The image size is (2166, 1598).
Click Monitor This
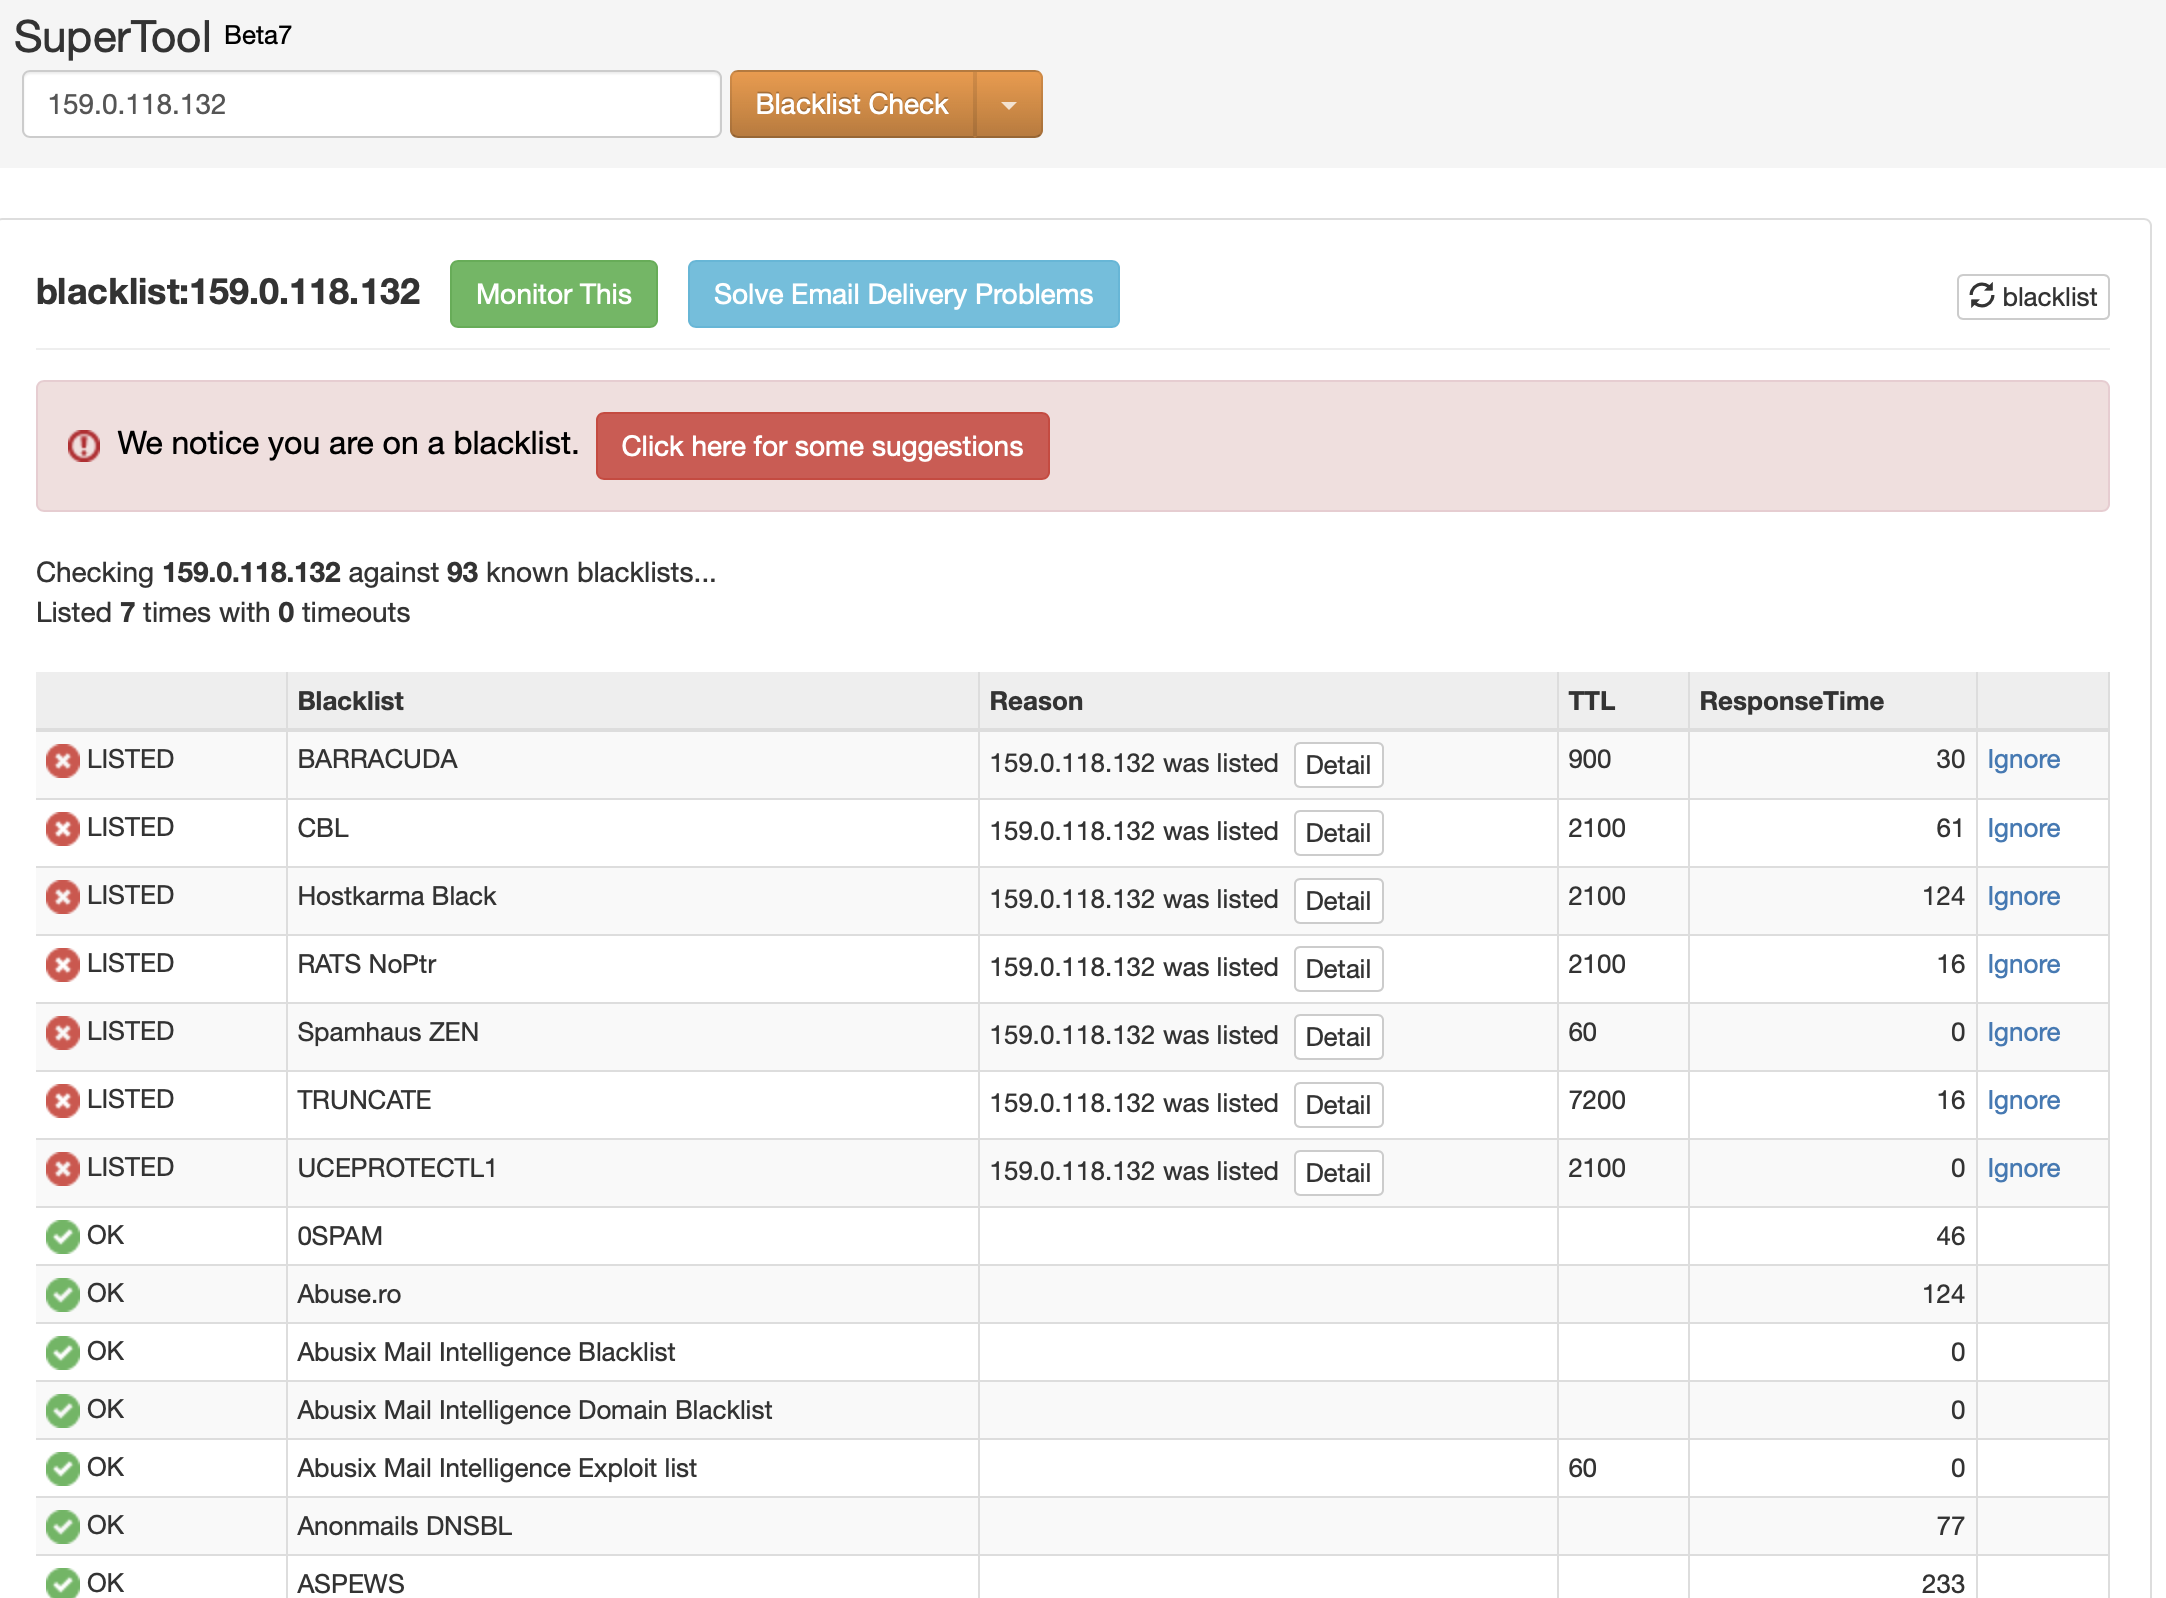point(553,294)
